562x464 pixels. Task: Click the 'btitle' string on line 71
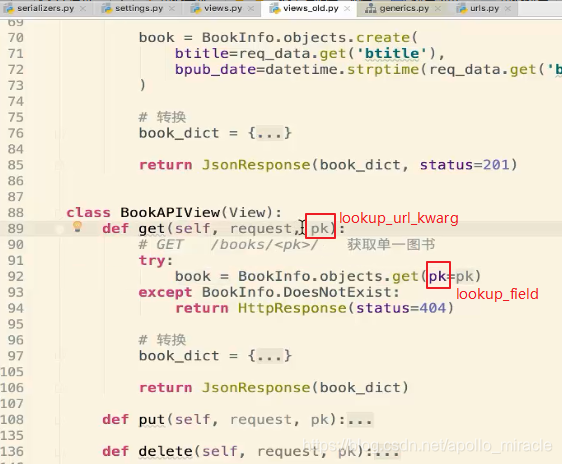391,53
